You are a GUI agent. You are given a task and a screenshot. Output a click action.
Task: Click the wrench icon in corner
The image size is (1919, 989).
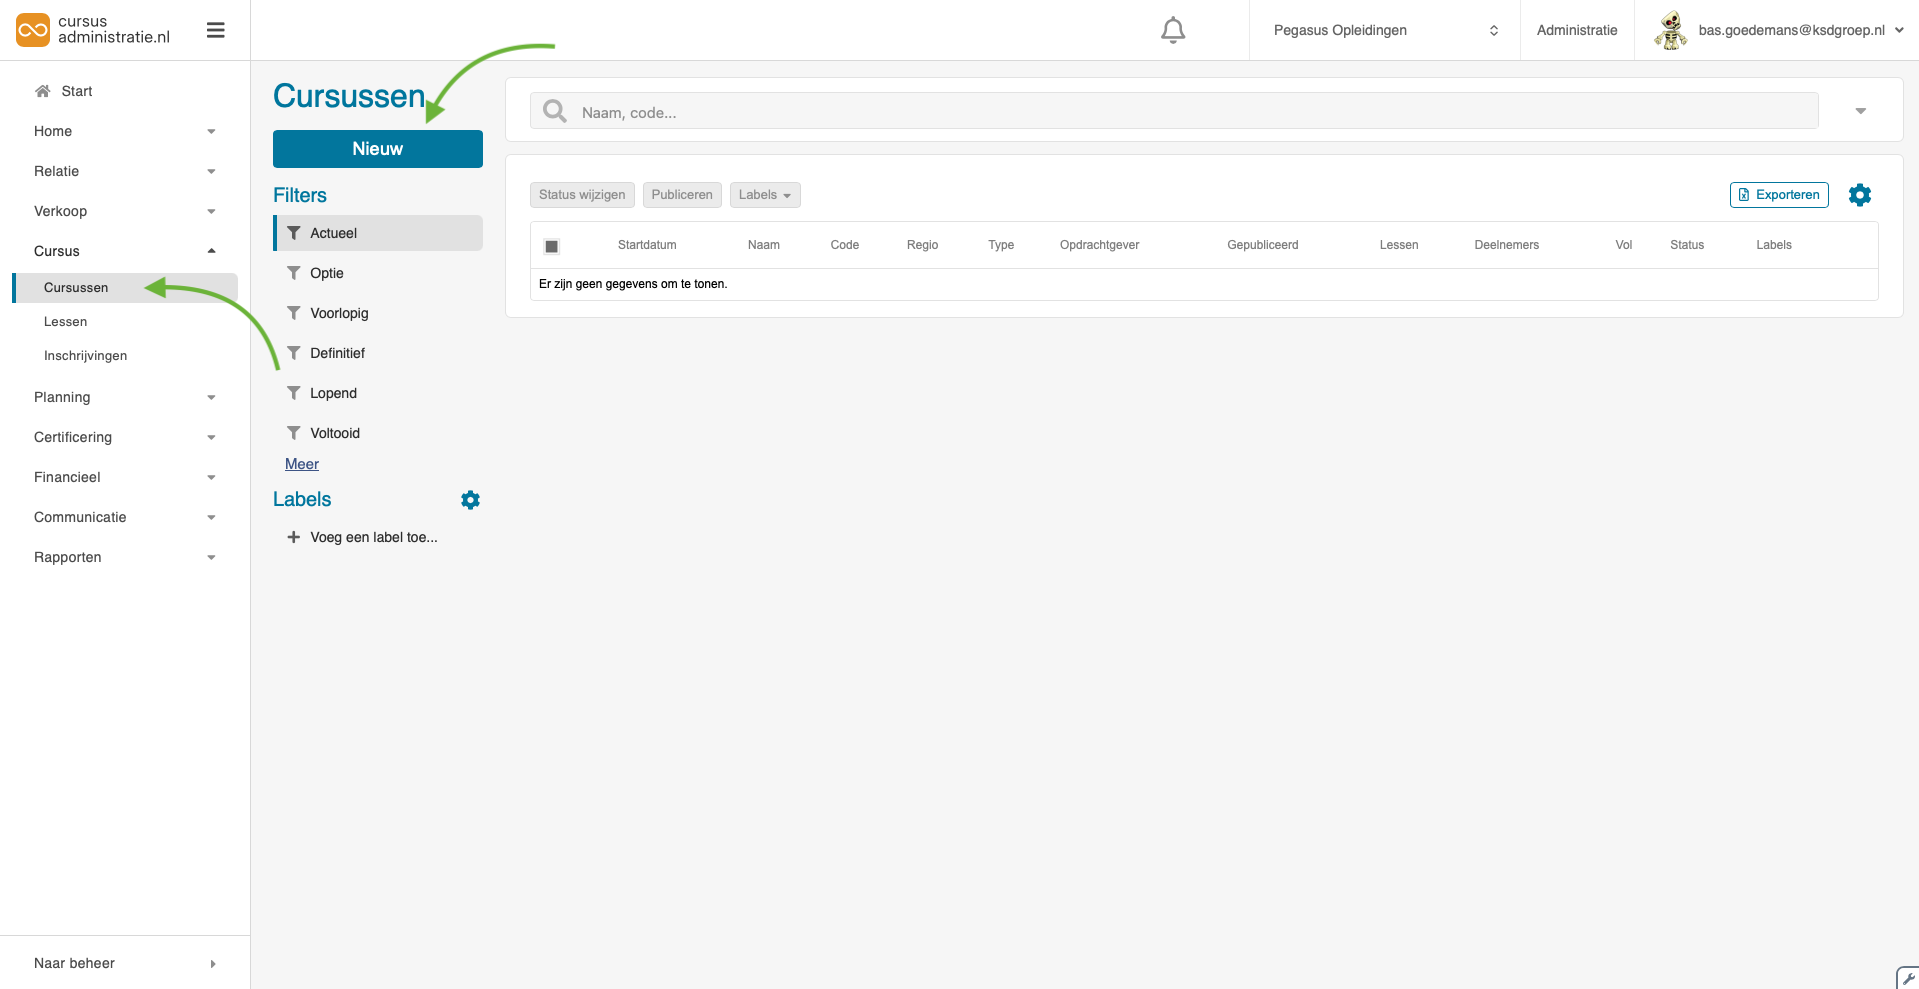1908,978
